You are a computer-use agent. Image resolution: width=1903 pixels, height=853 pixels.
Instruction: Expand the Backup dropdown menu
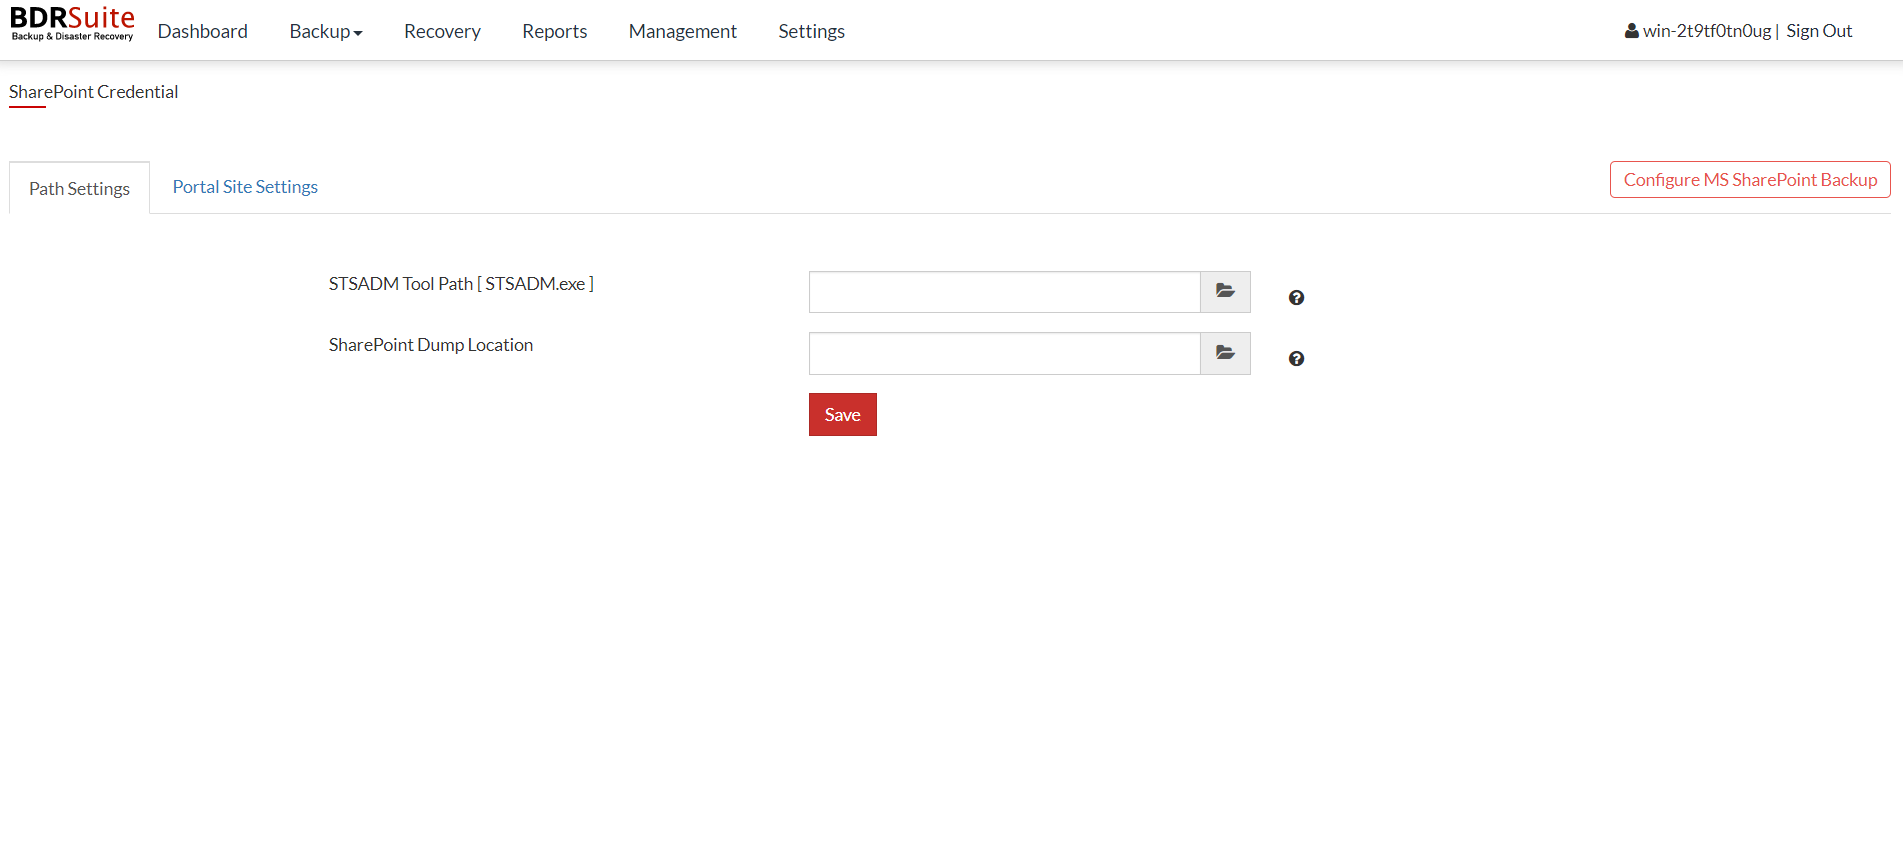[326, 31]
